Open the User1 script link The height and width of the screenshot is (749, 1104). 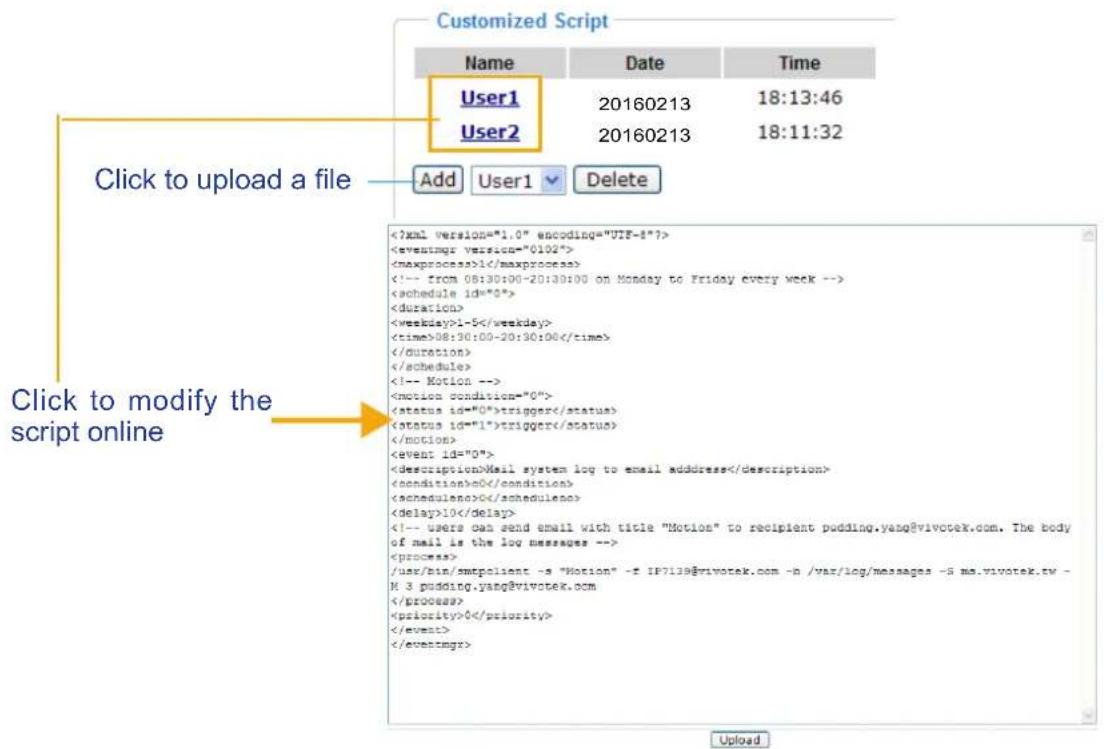489,98
